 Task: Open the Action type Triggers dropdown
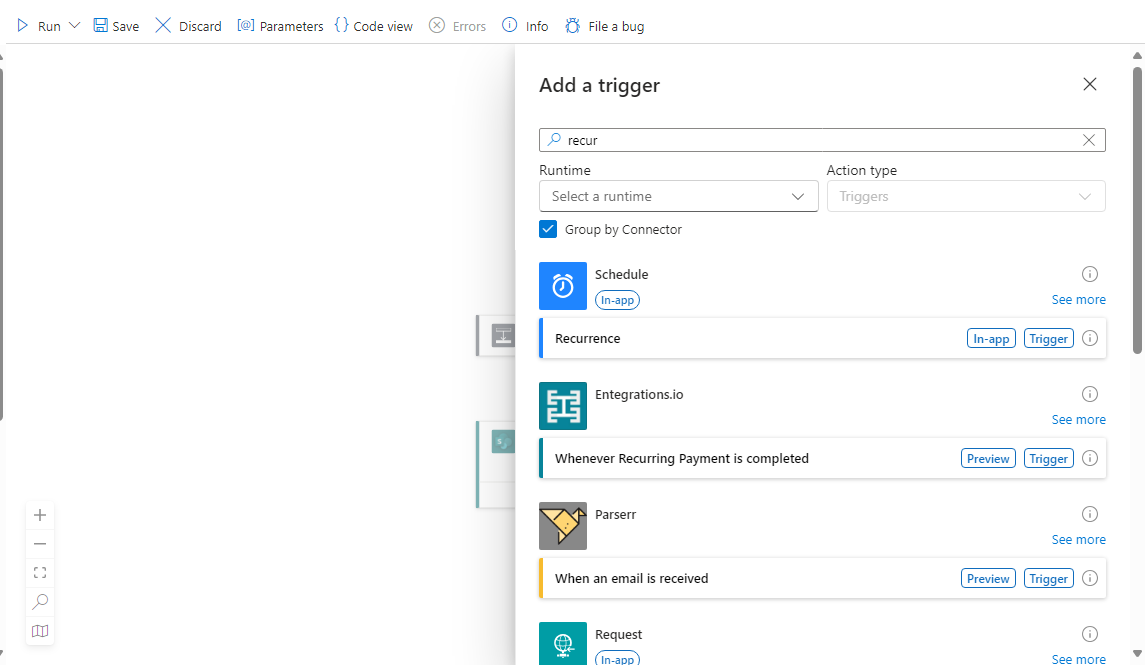tap(966, 196)
